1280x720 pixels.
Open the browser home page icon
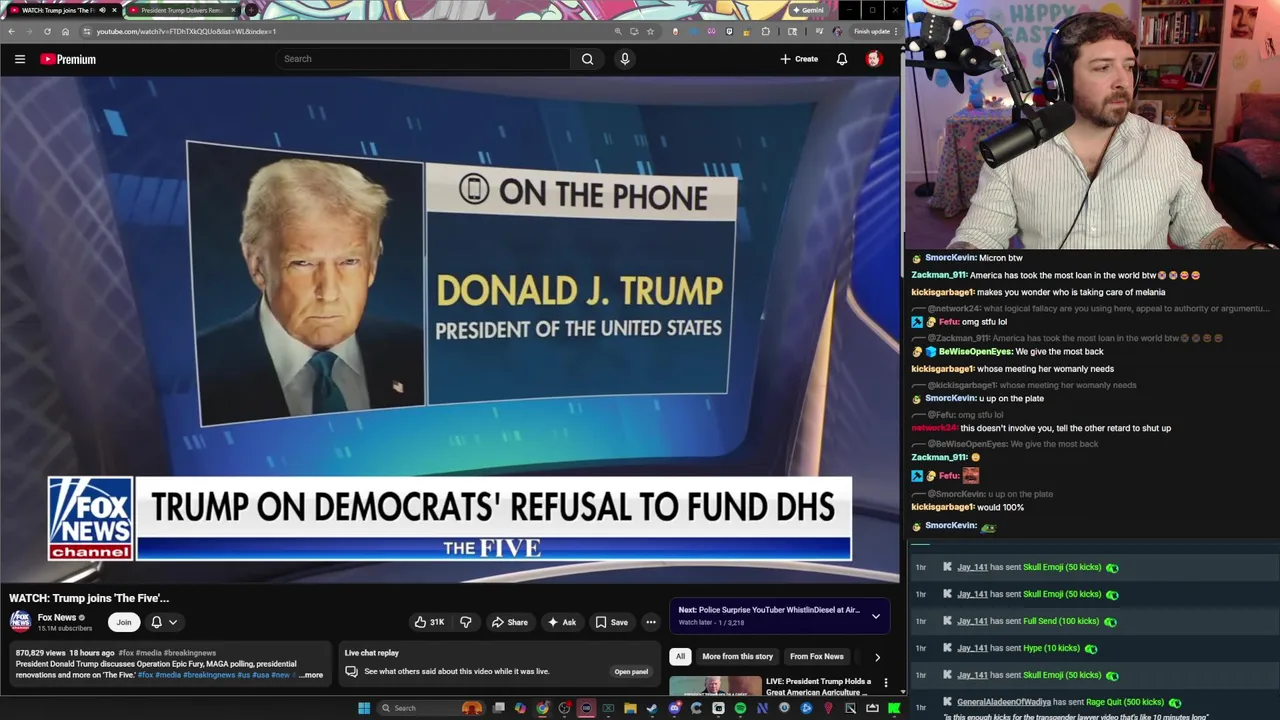pos(65,31)
